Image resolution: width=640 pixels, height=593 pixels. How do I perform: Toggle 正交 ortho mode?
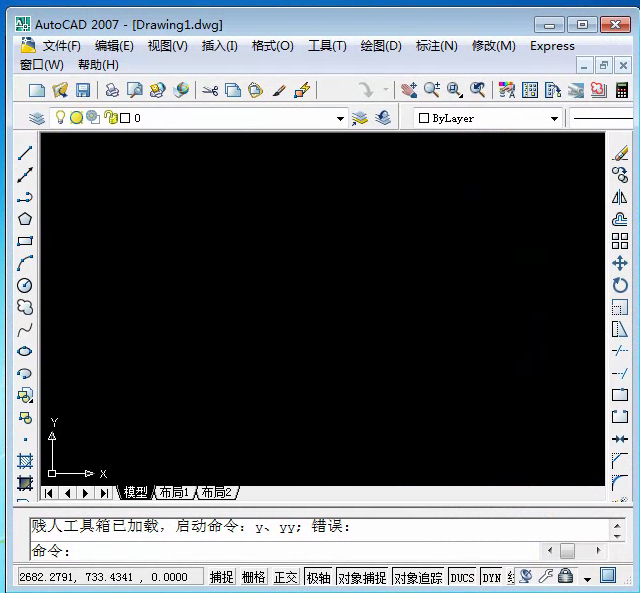pyautogui.click(x=286, y=577)
